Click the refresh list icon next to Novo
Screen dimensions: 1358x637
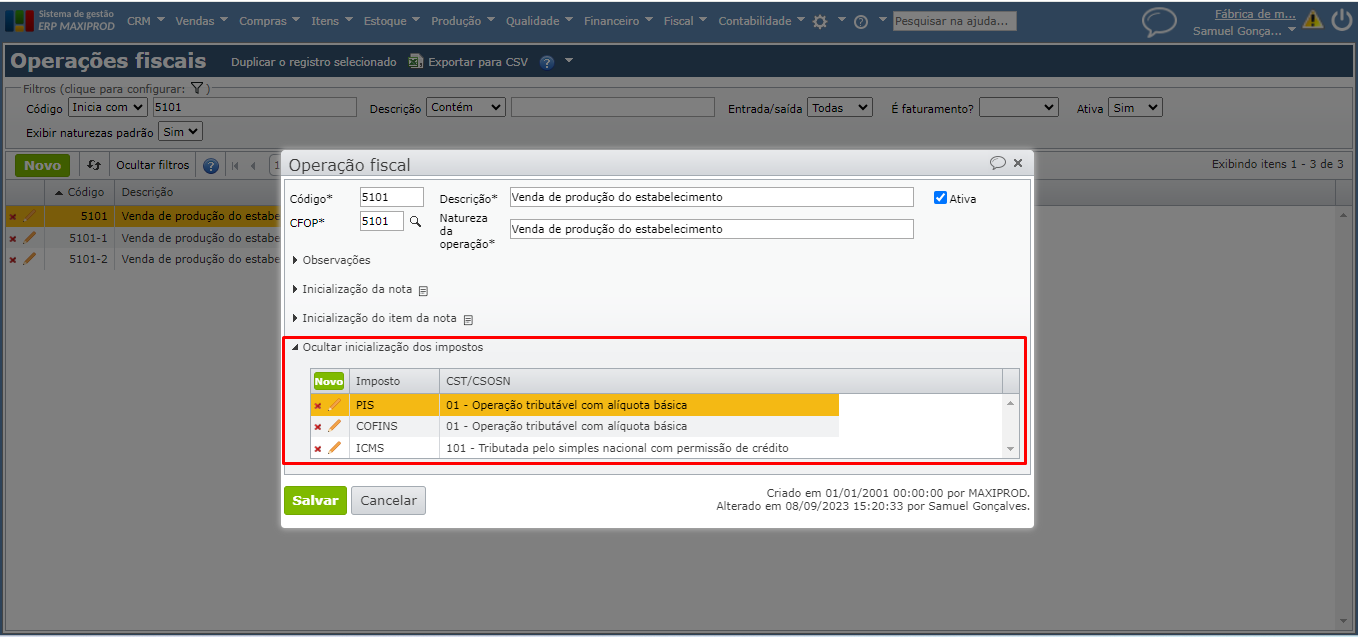(94, 165)
